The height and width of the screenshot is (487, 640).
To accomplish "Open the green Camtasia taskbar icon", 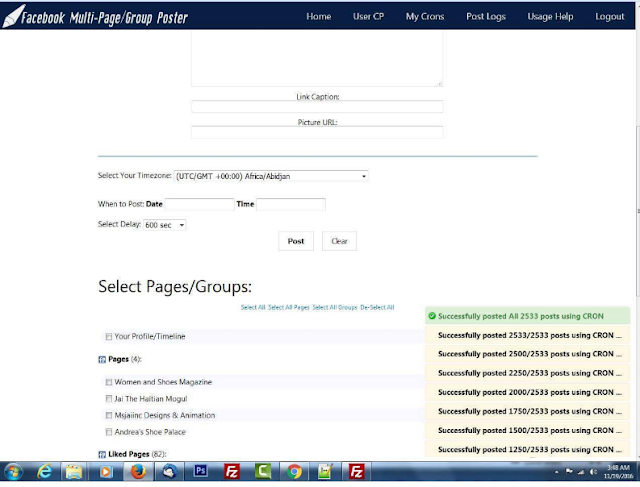I will (263, 472).
